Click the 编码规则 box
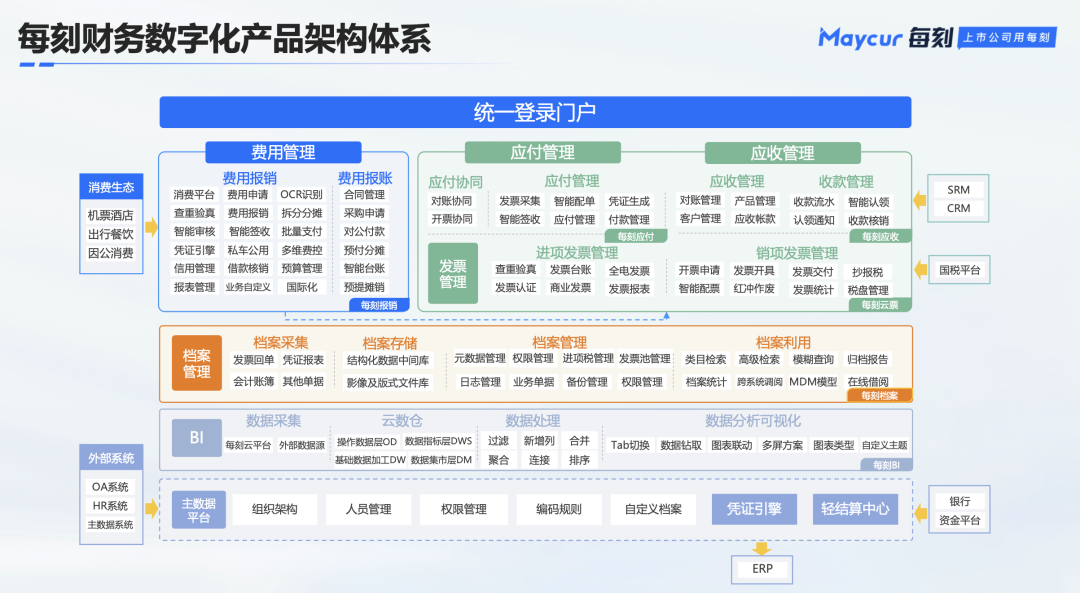The height and width of the screenshot is (593, 1080). (559, 509)
